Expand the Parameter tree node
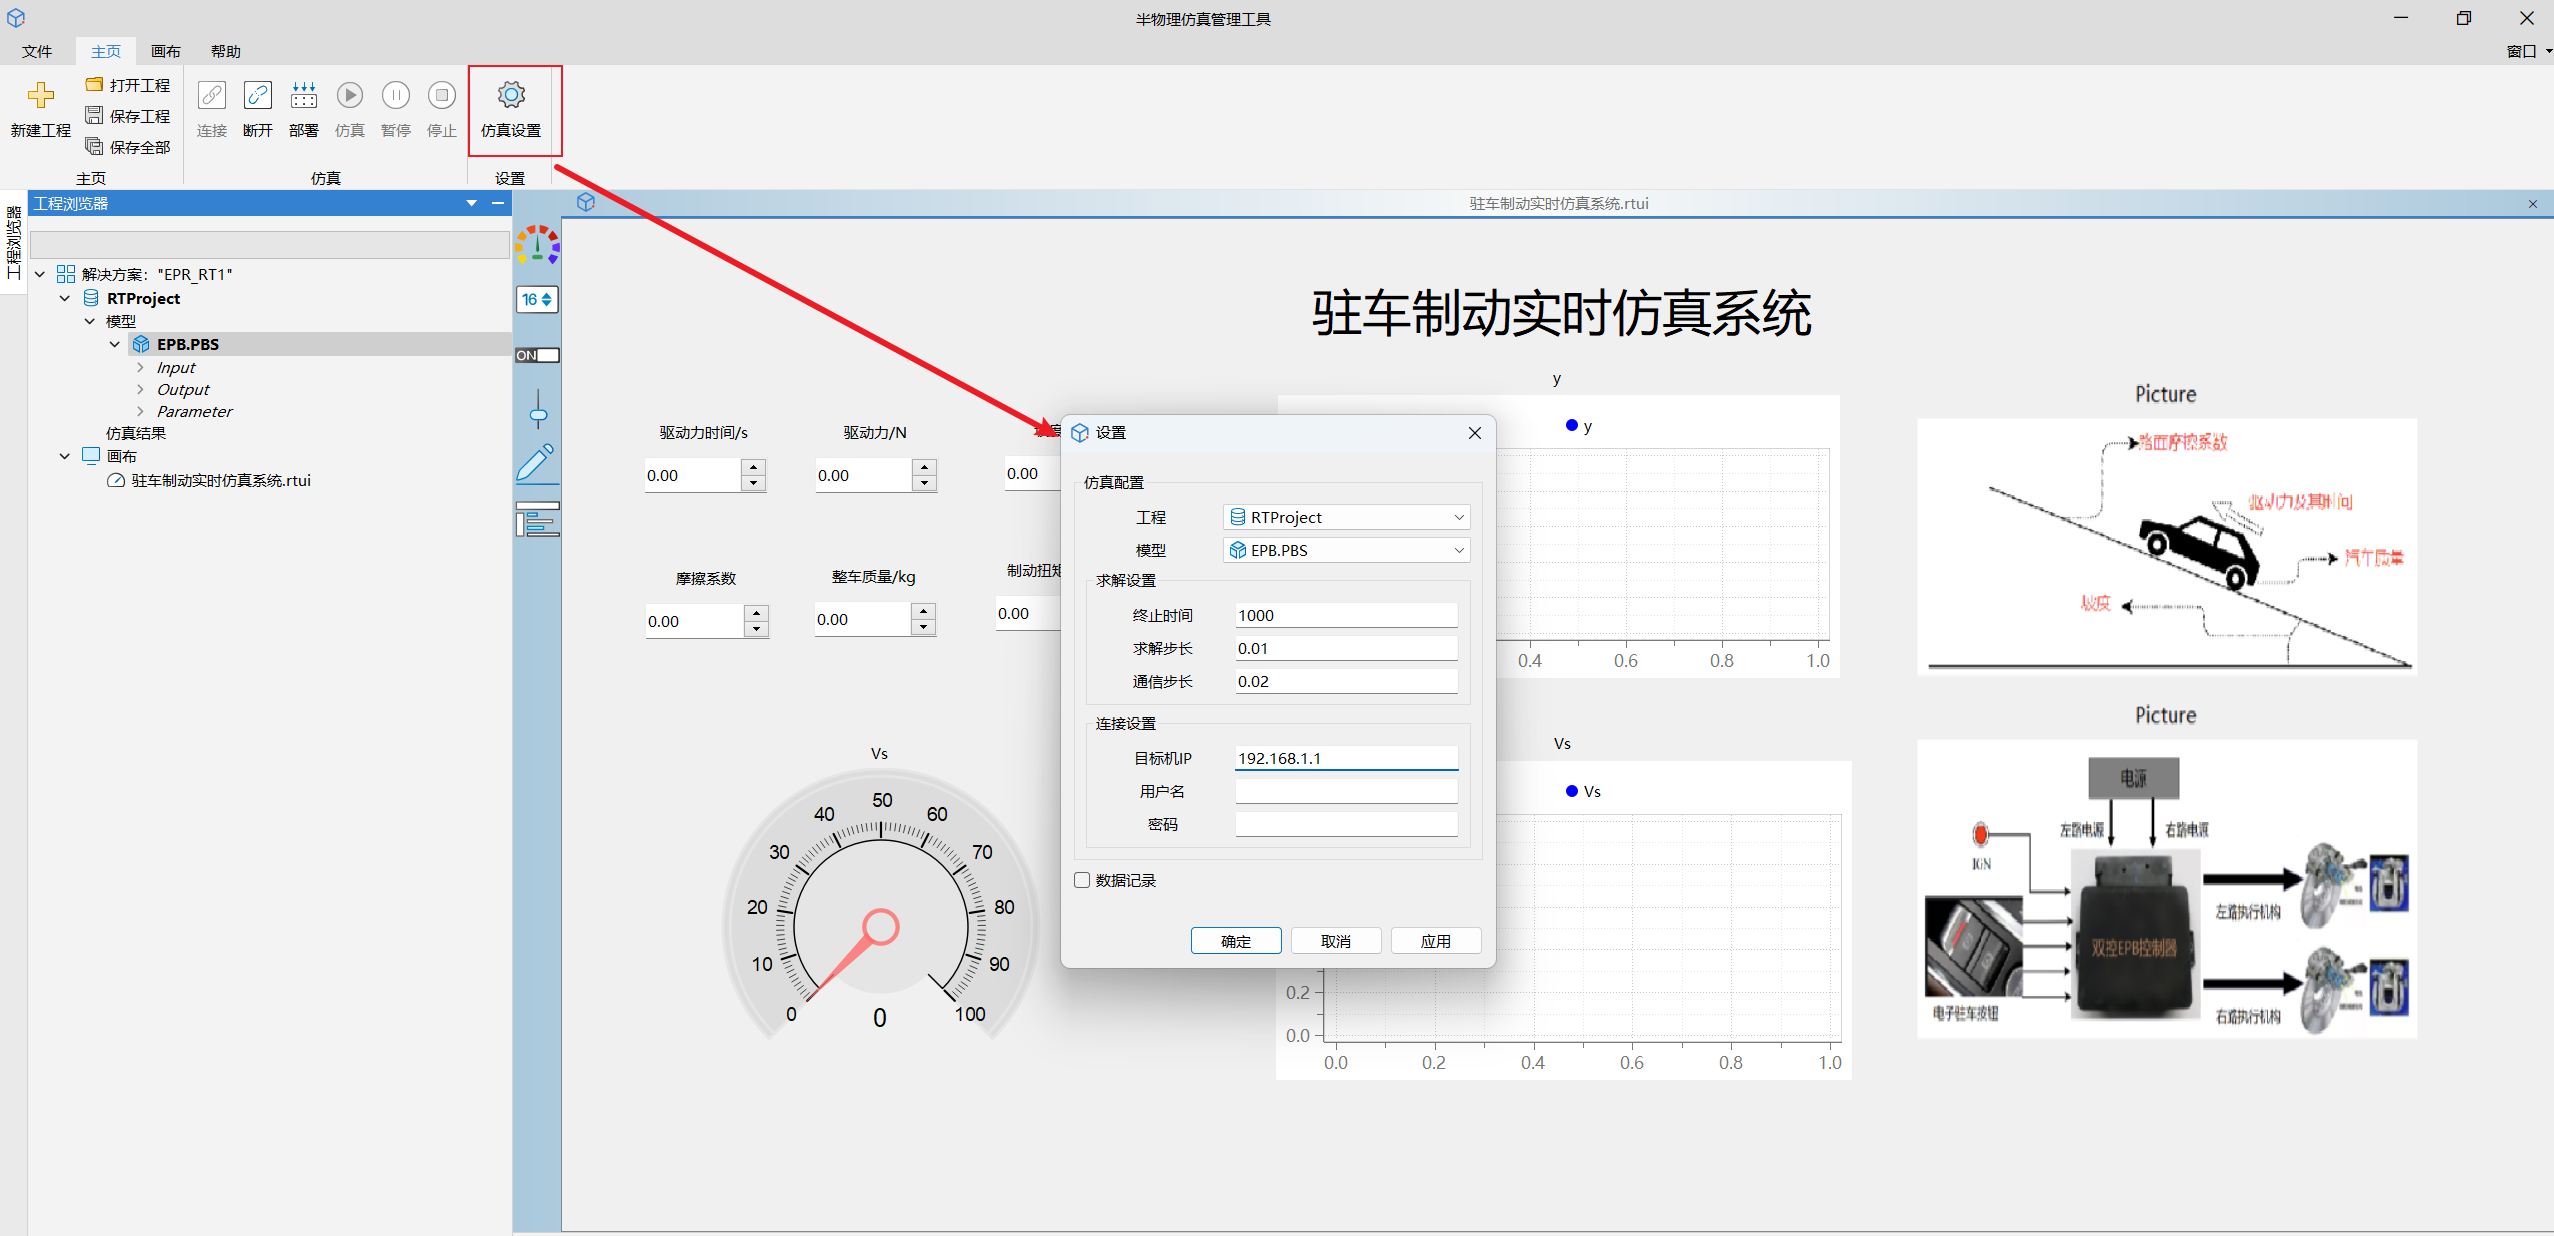2554x1236 pixels. tap(140, 411)
